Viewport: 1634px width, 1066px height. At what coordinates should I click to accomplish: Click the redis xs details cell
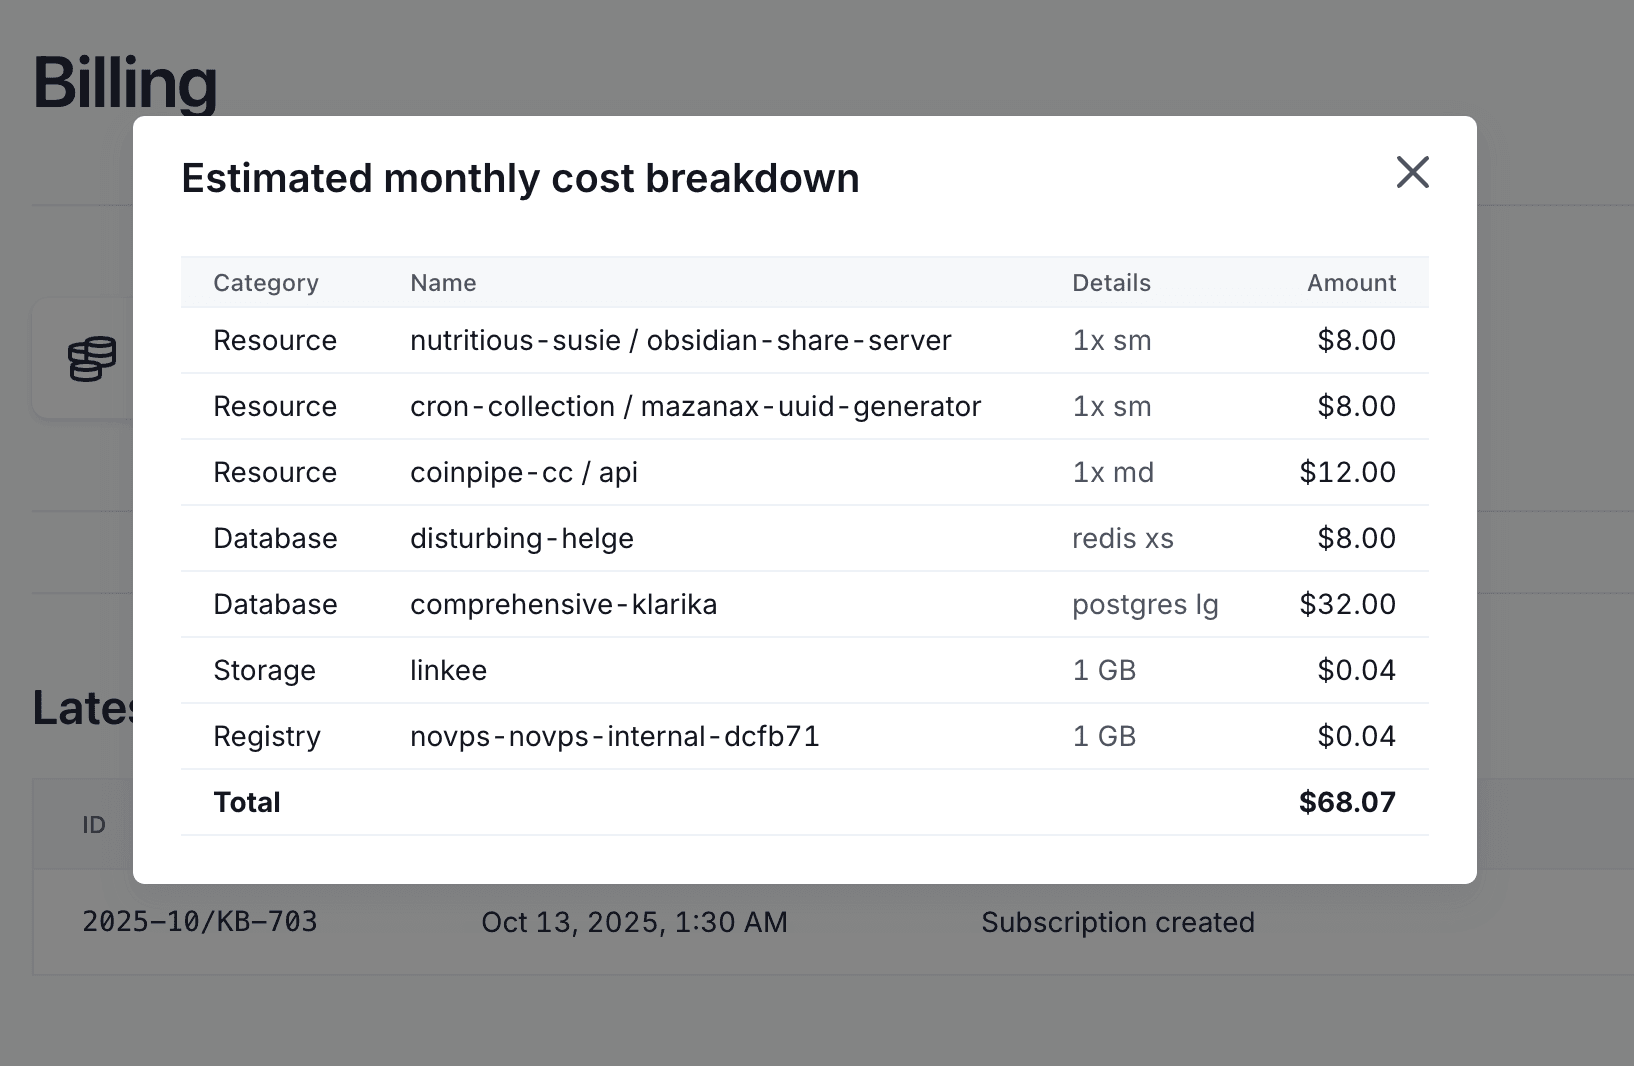[x=1122, y=539]
